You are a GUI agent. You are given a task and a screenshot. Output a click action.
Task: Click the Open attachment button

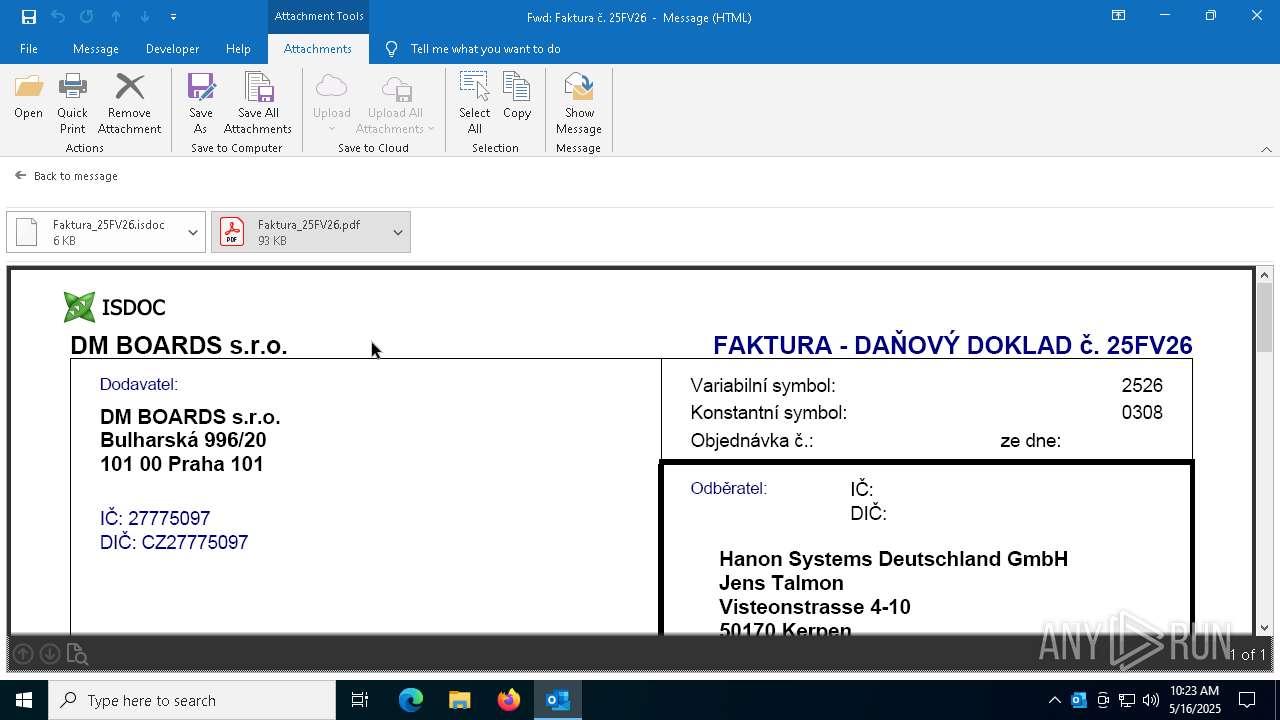pos(29,98)
